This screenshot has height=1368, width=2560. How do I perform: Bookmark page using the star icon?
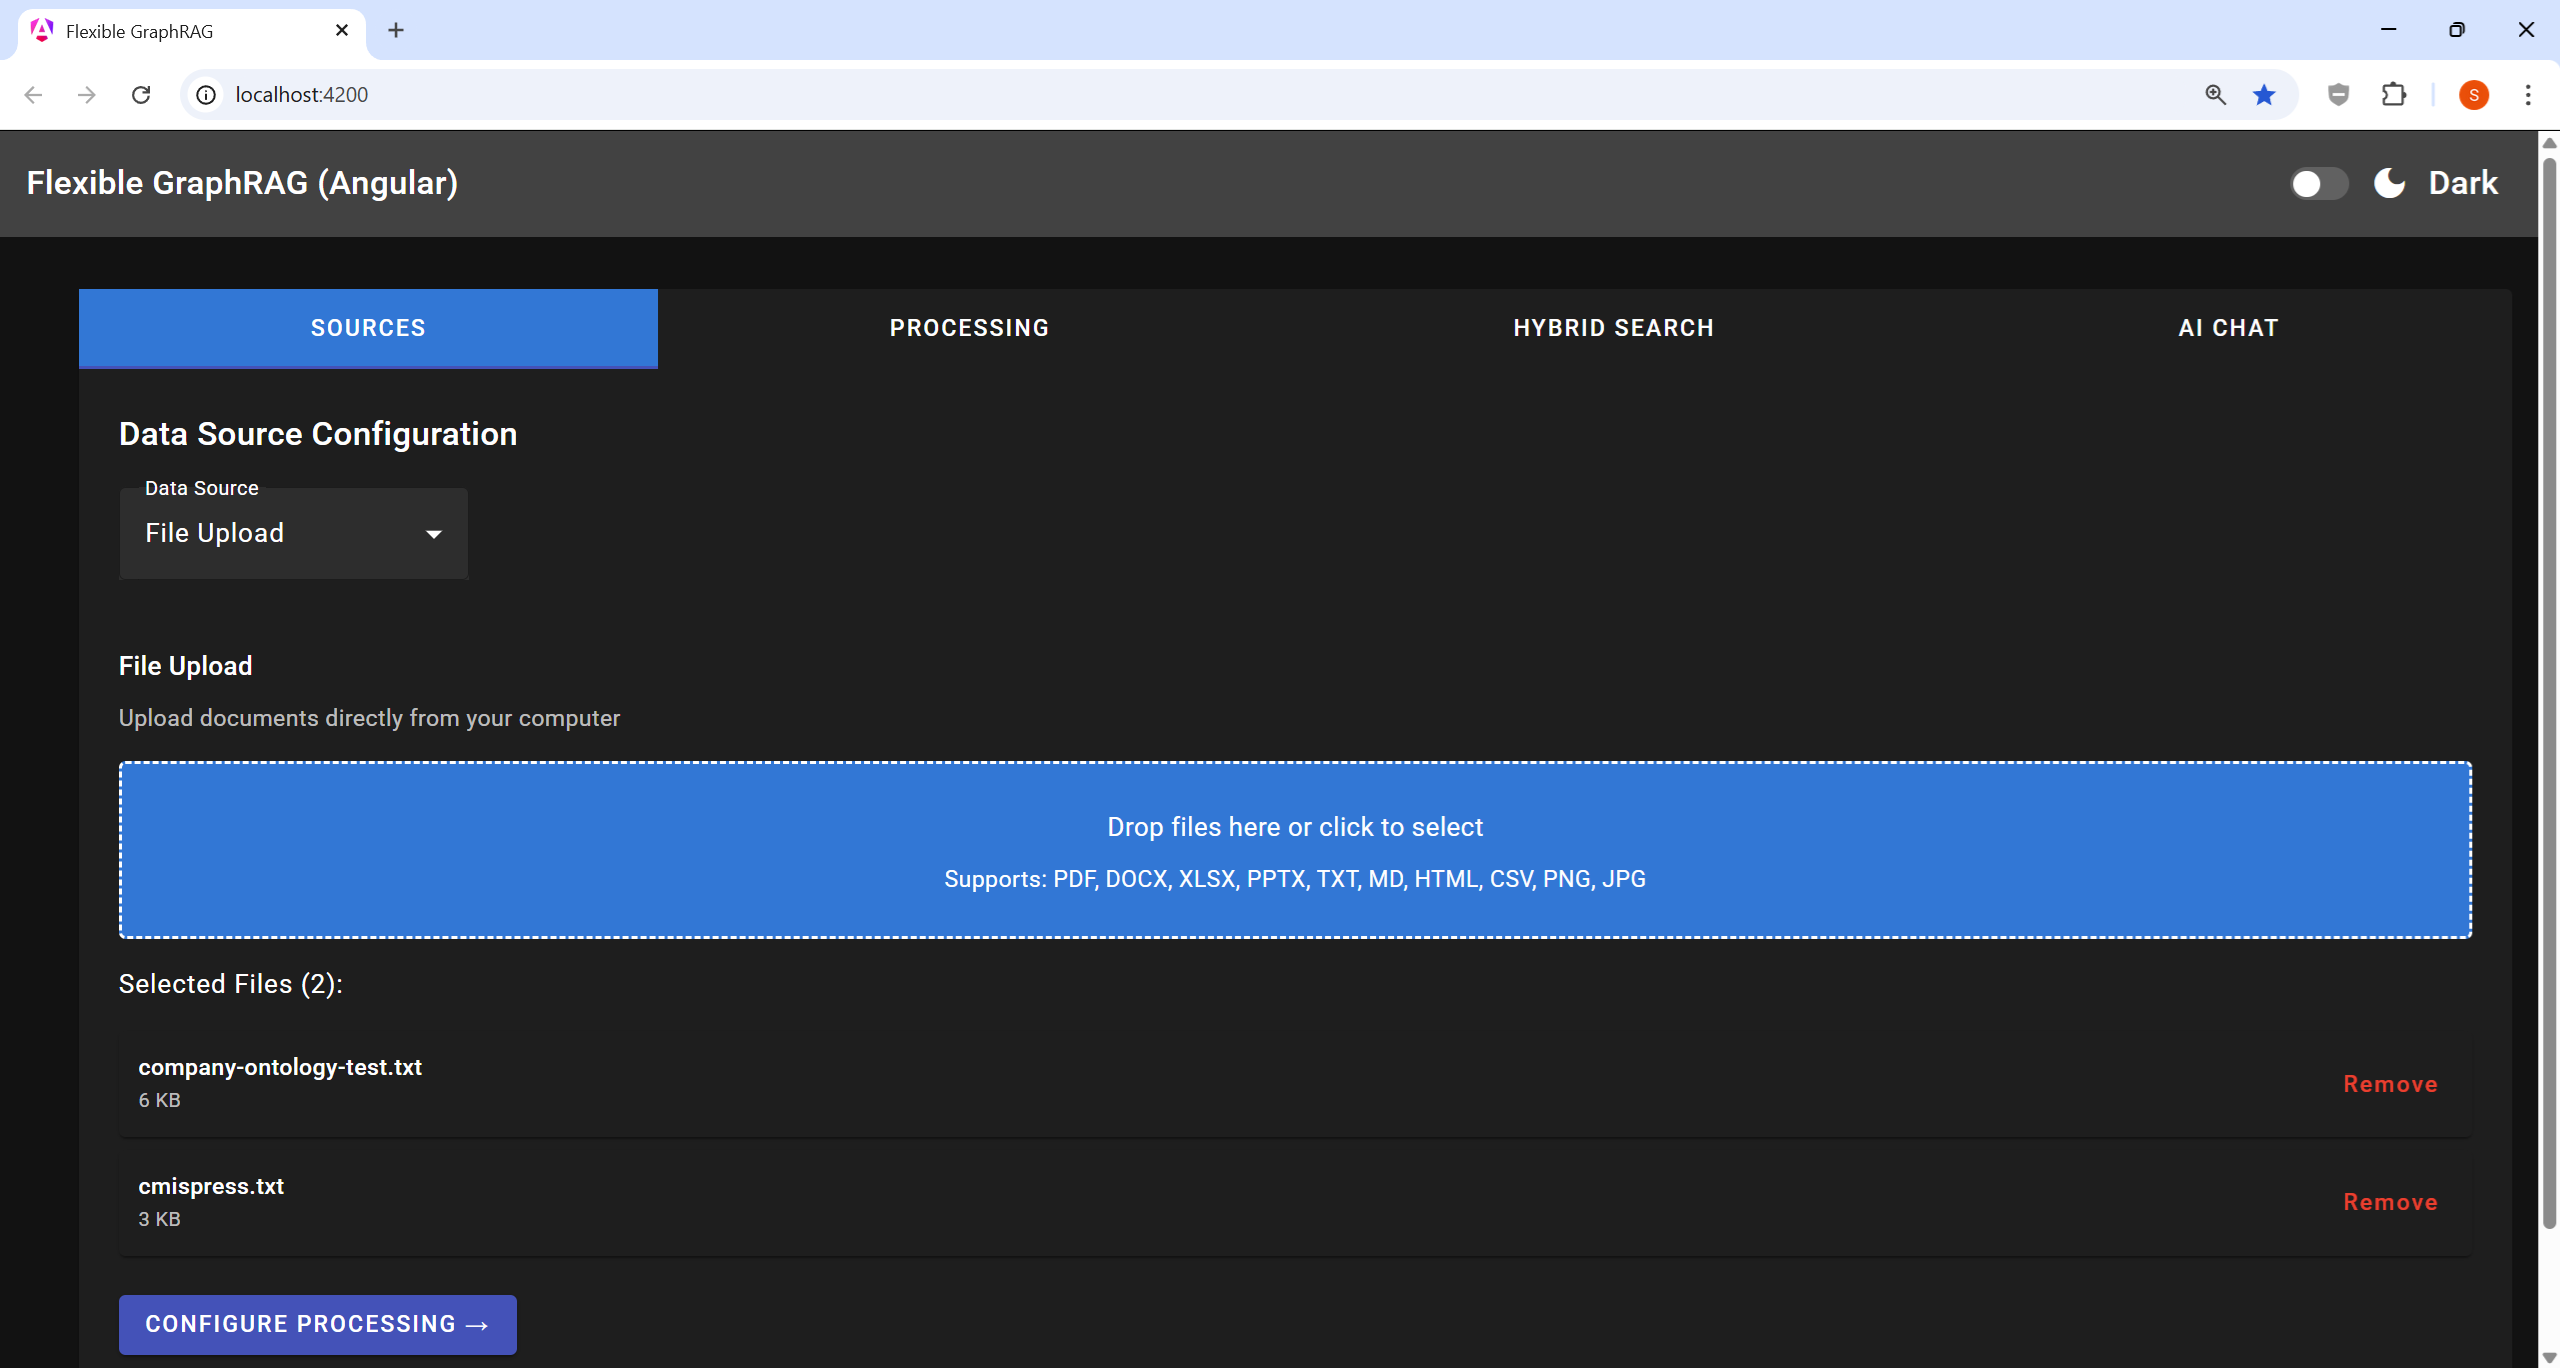pyautogui.click(x=2264, y=94)
